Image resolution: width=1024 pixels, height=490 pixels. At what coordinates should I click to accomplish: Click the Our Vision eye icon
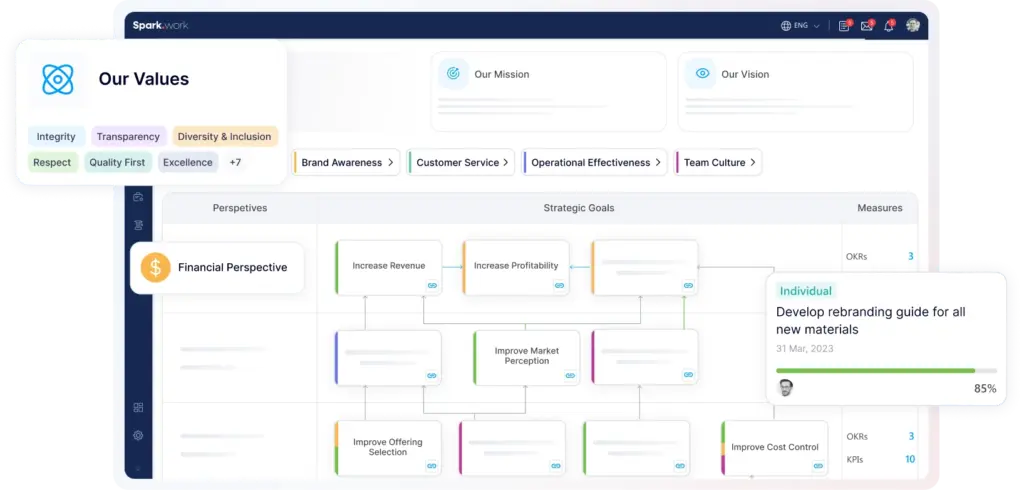click(701, 74)
